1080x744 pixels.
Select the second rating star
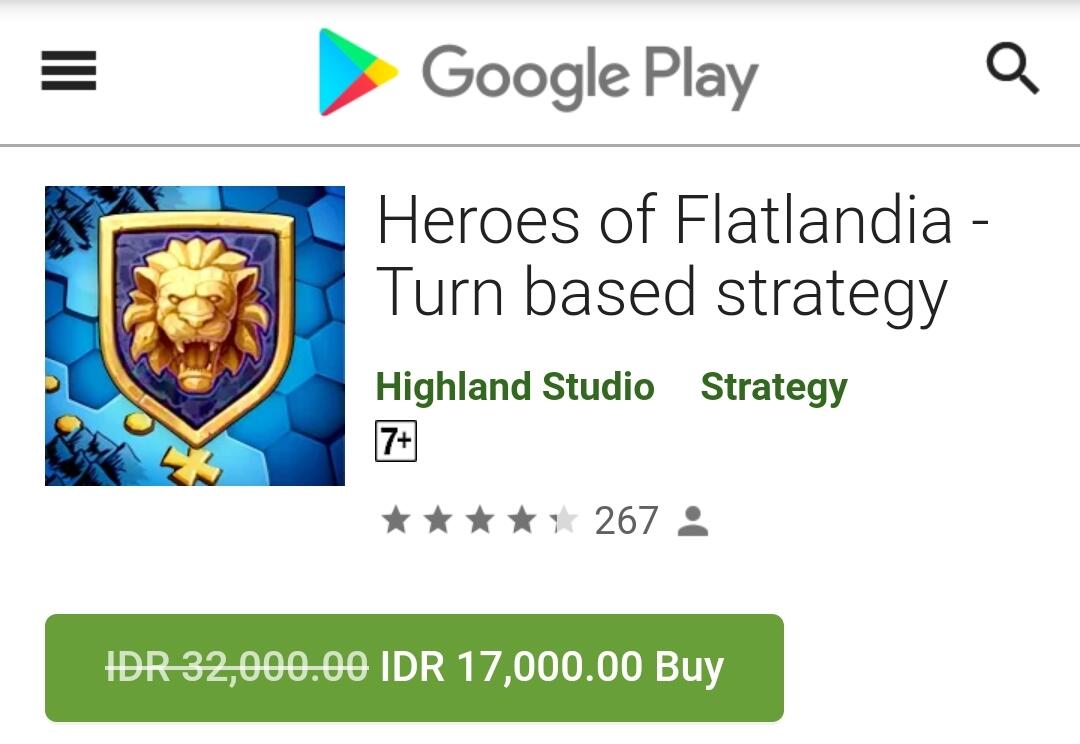438,520
